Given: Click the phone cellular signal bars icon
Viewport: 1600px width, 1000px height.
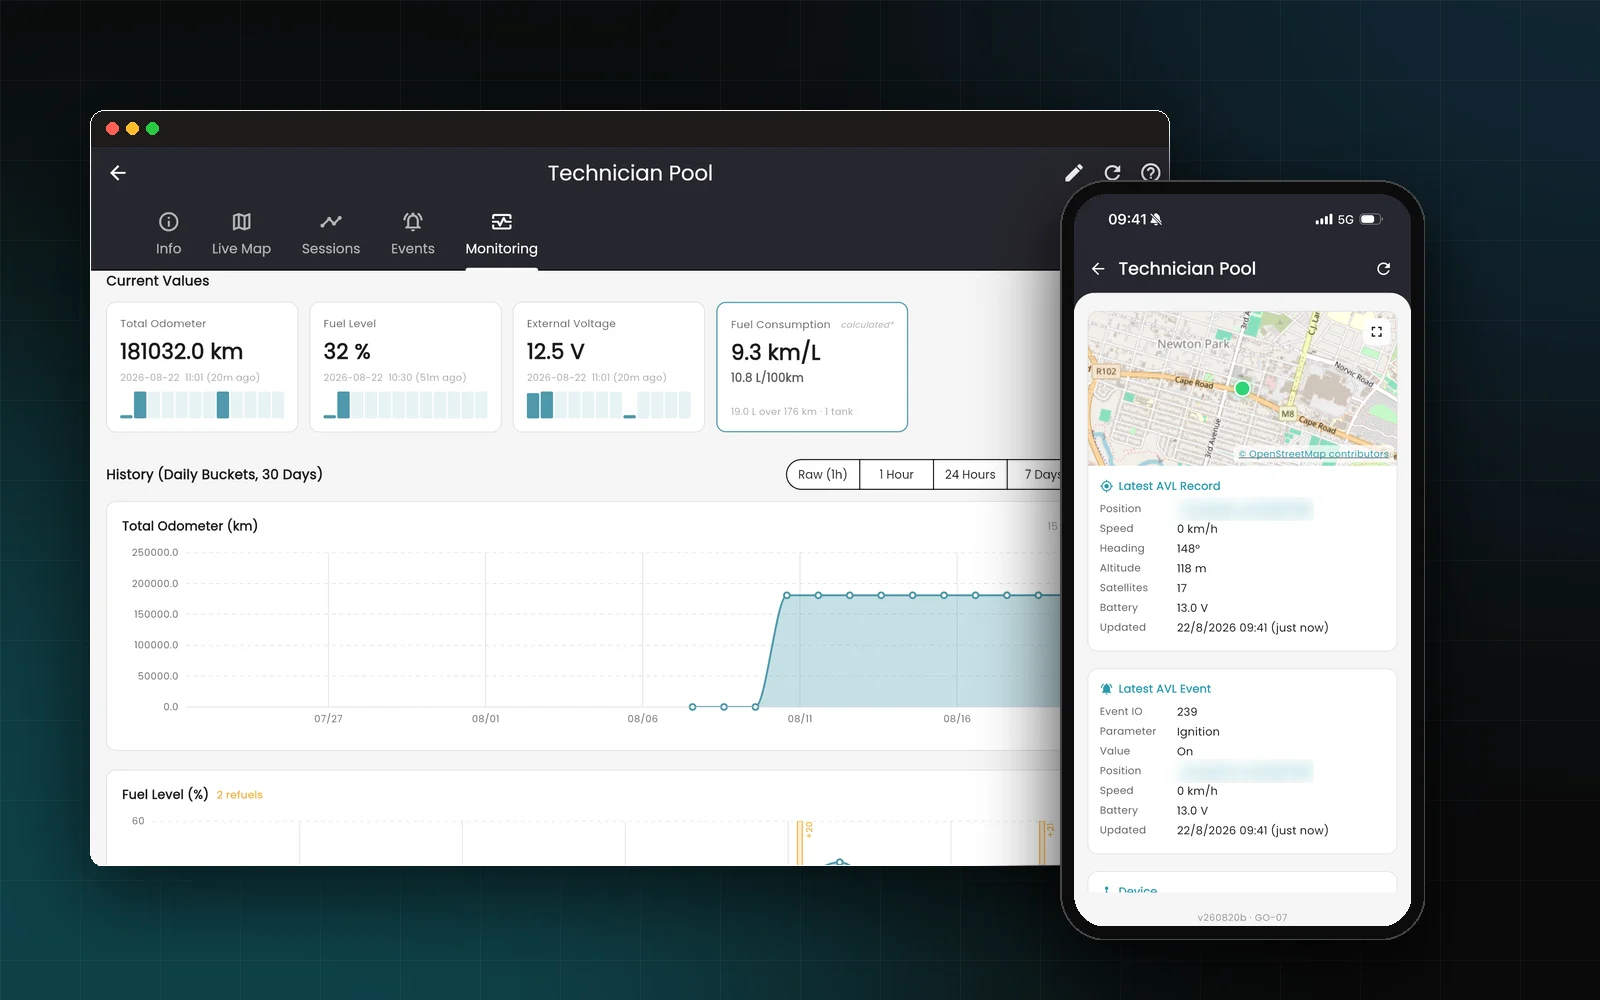Looking at the screenshot, I should coord(1324,220).
